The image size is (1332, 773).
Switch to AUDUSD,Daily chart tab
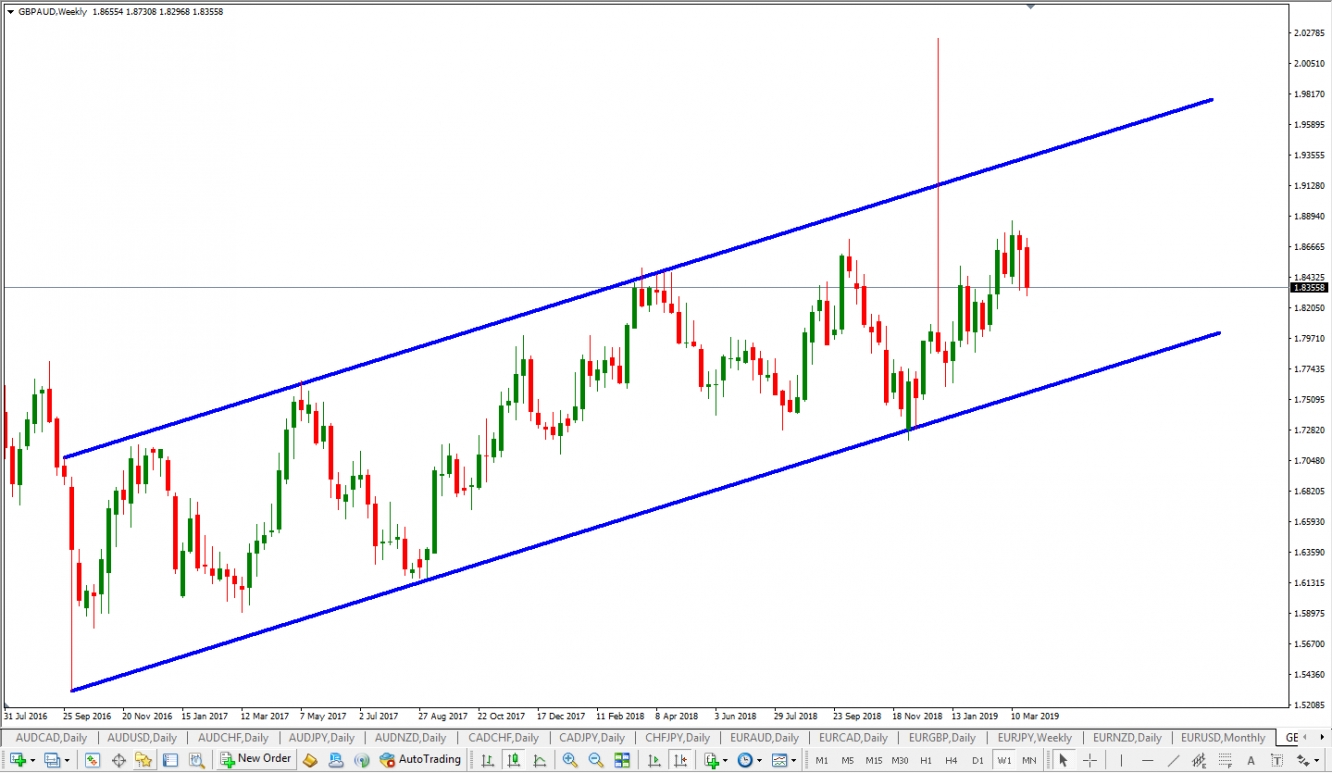(x=141, y=737)
